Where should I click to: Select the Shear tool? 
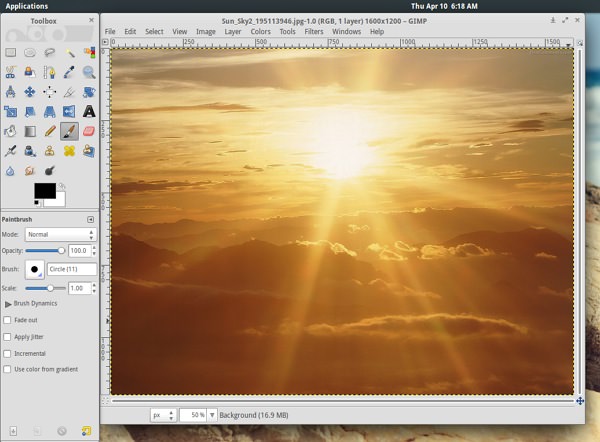tap(30, 111)
